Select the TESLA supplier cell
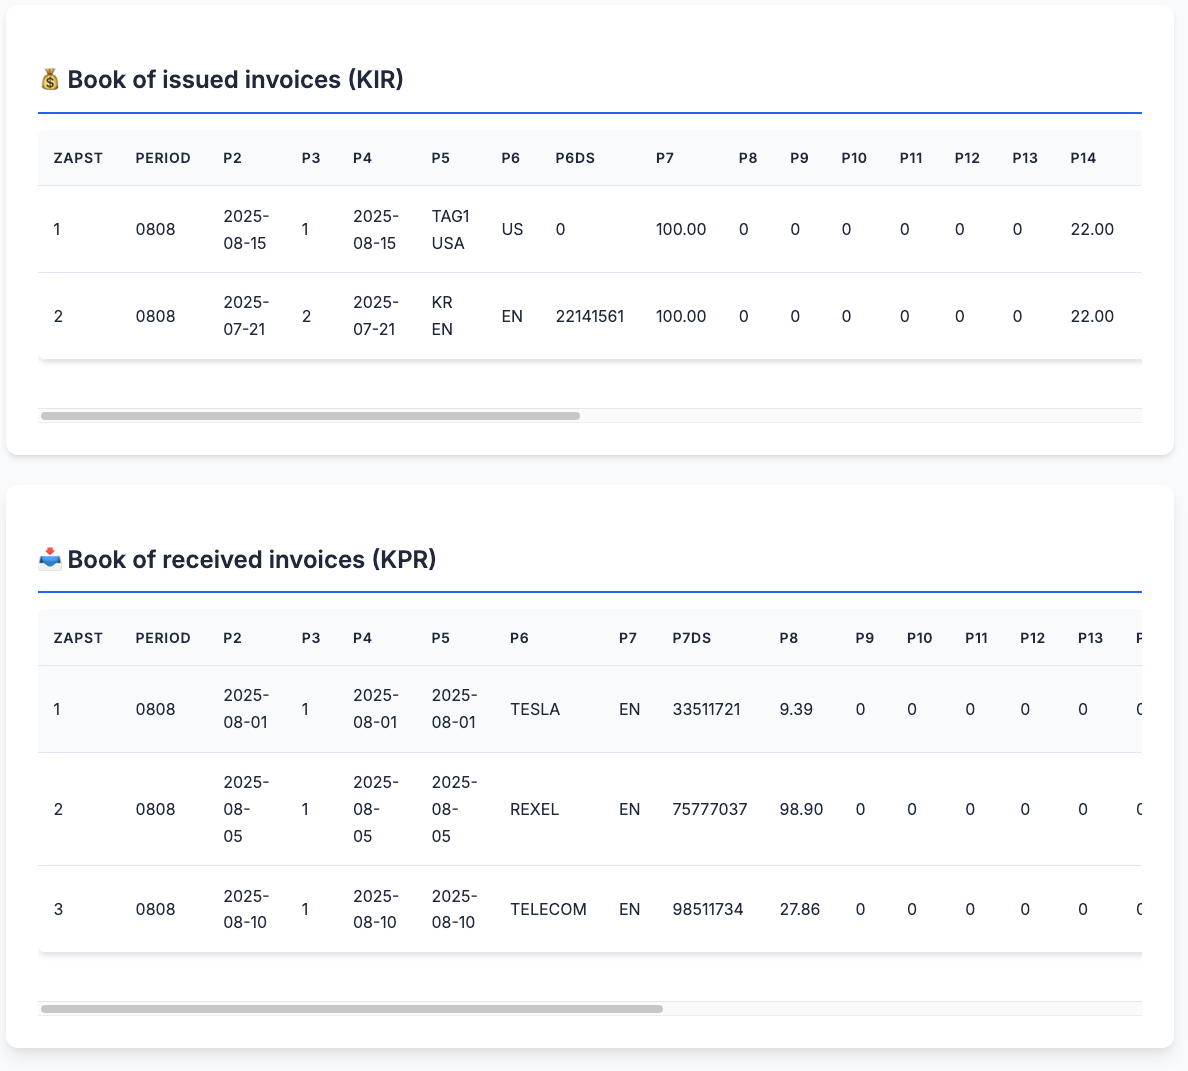The height and width of the screenshot is (1071, 1188). [x=535, y=709]
